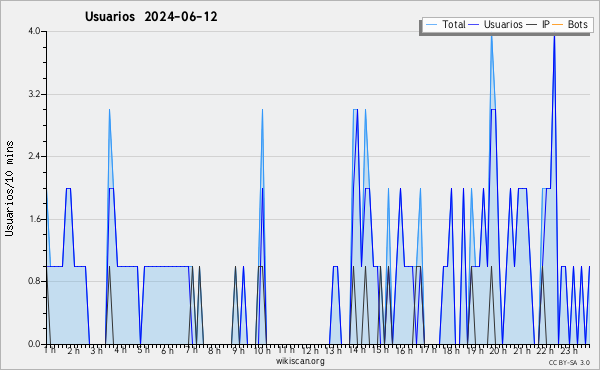Click the '14 h' x-axis label

pyautogui.click(x=357, y=350)
